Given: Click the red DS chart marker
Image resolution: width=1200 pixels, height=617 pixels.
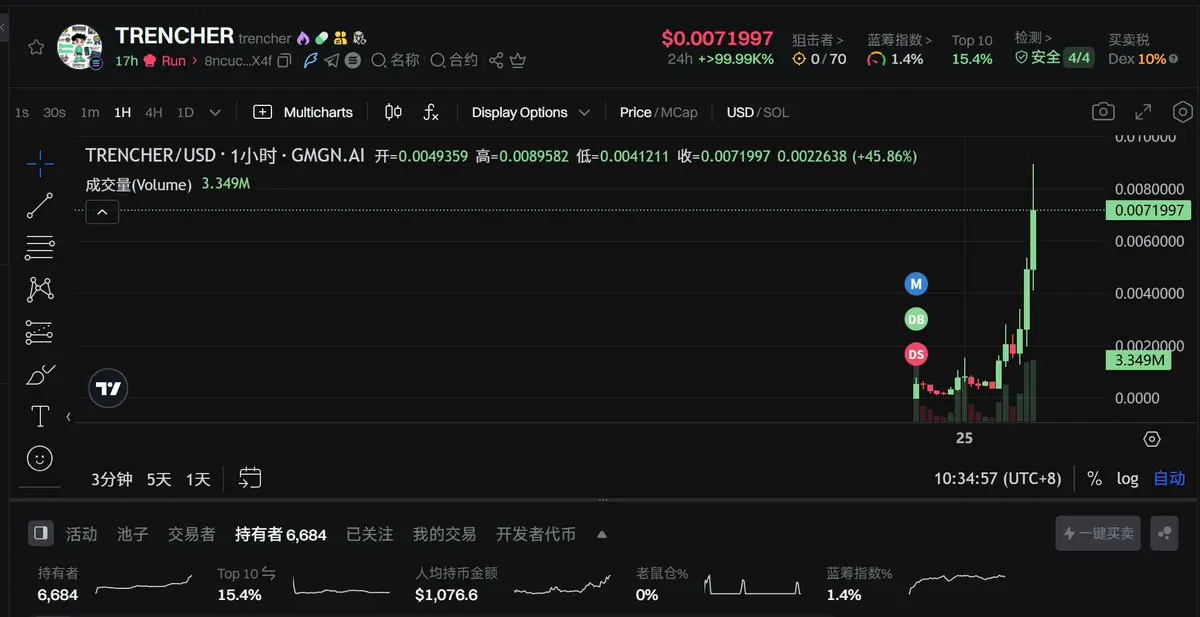Looking at the screenshot, I should 916,353.
